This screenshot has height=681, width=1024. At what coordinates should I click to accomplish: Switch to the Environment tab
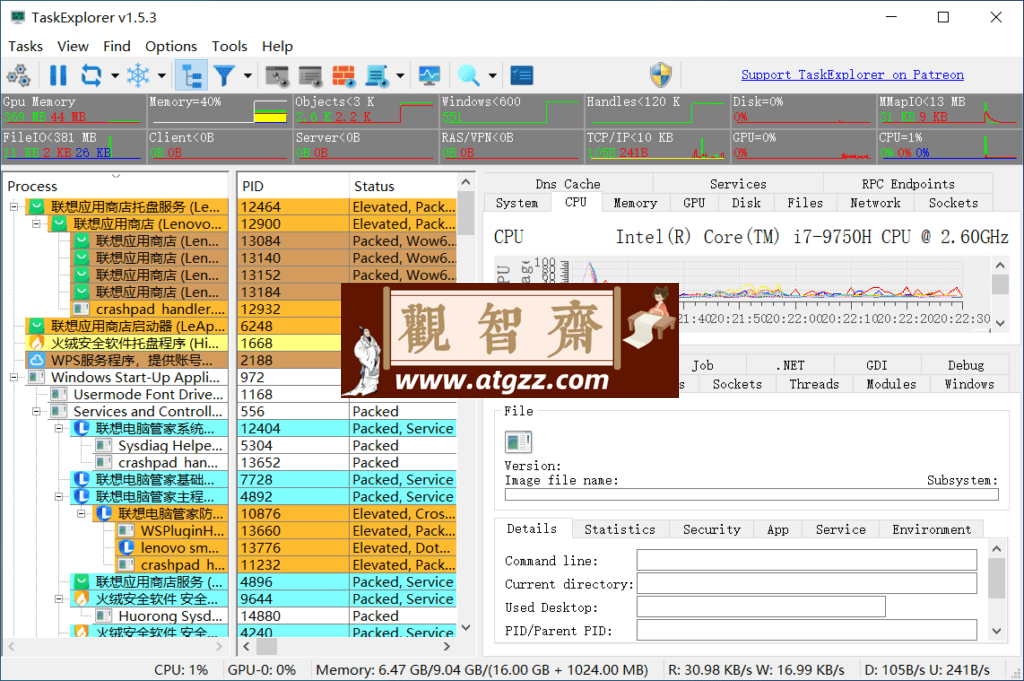tap(931, 530)
